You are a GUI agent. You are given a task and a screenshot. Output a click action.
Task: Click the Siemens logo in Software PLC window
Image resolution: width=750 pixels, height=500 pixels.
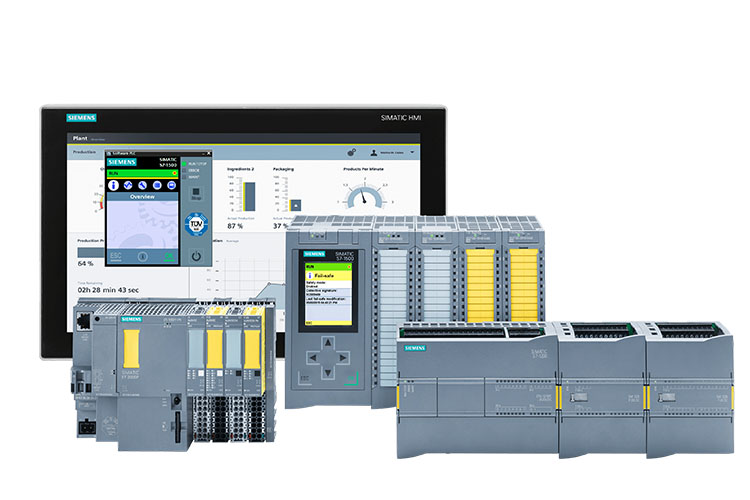pos(122,162)
